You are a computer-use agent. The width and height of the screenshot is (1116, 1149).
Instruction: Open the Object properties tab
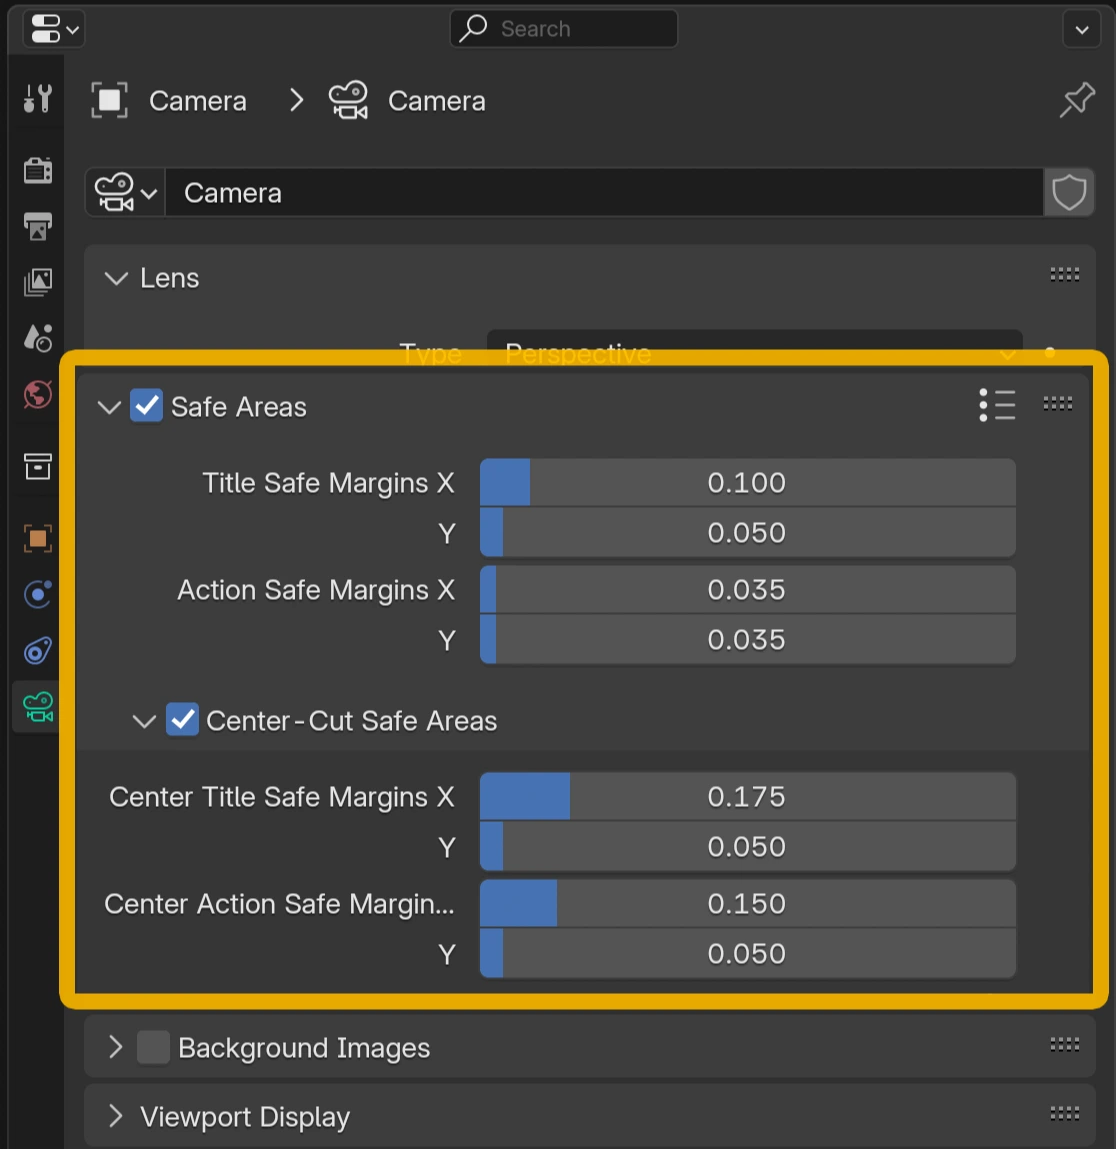(x=38, y=539)
